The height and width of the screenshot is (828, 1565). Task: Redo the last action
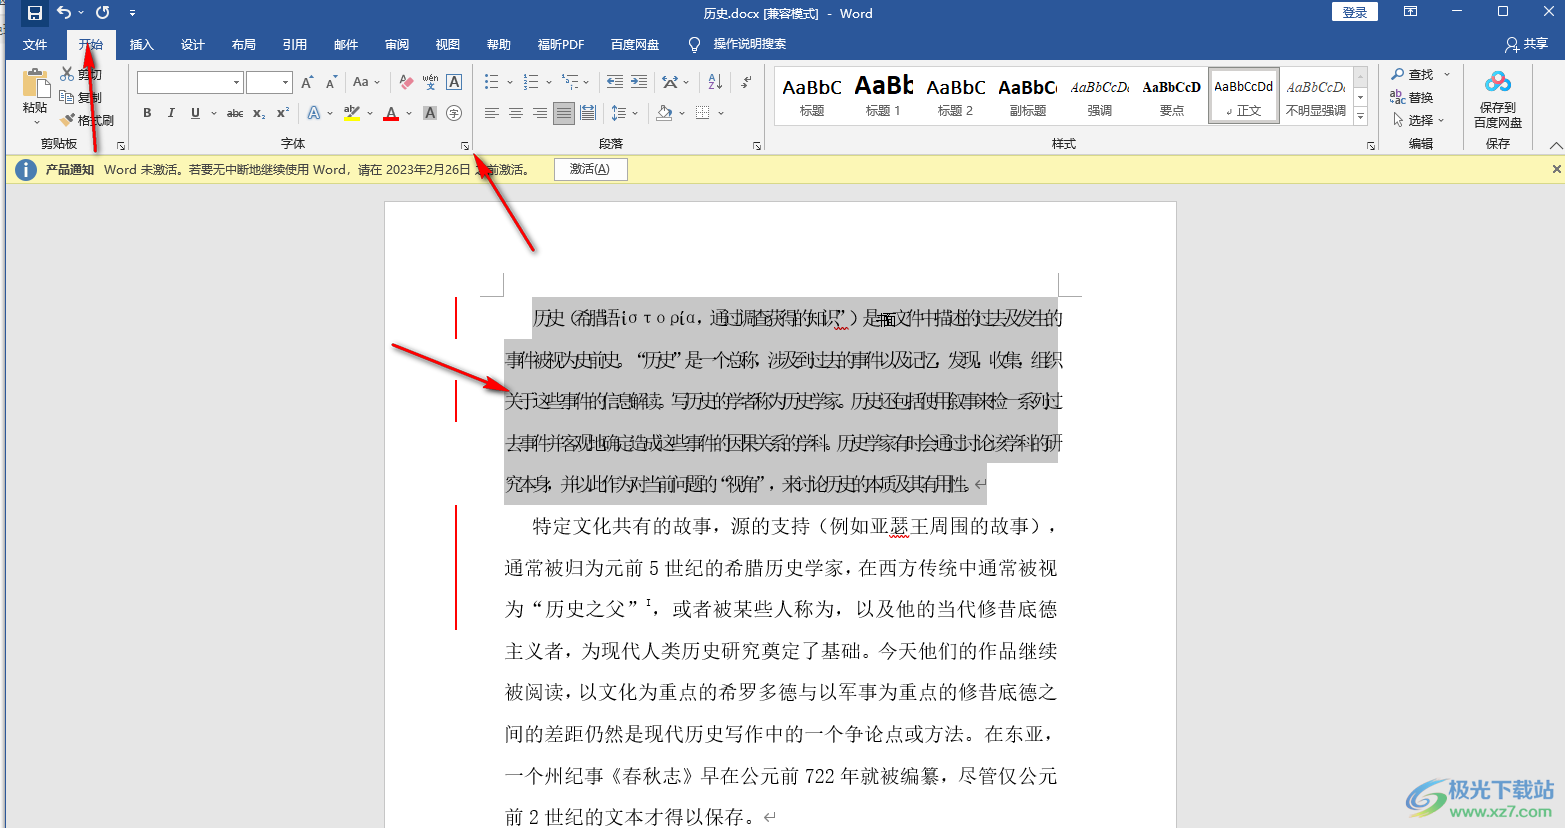tap(102, 13)
